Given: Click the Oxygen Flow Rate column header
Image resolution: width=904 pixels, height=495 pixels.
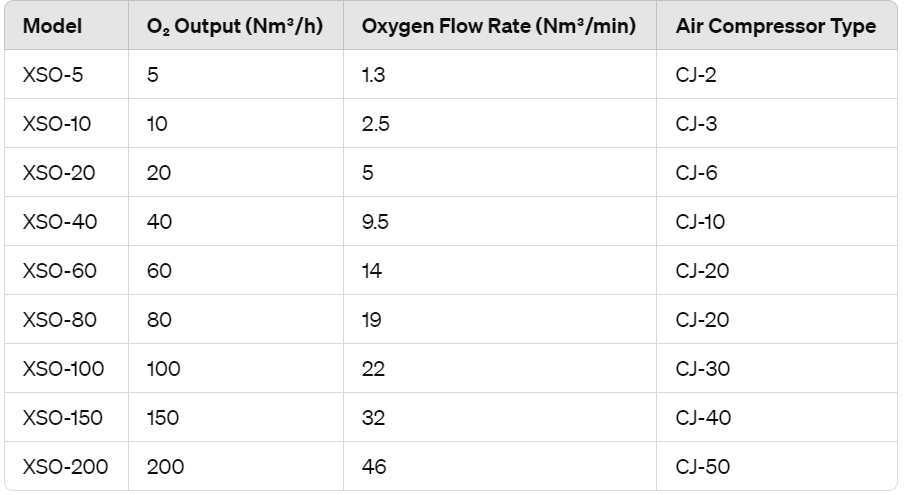Looking at the screenshot, I should tap(499, 26).
